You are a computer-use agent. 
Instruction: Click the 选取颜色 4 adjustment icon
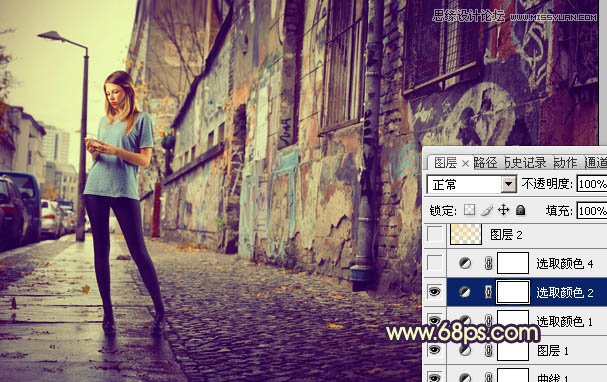pyautogui.click(x=465, y=264)
